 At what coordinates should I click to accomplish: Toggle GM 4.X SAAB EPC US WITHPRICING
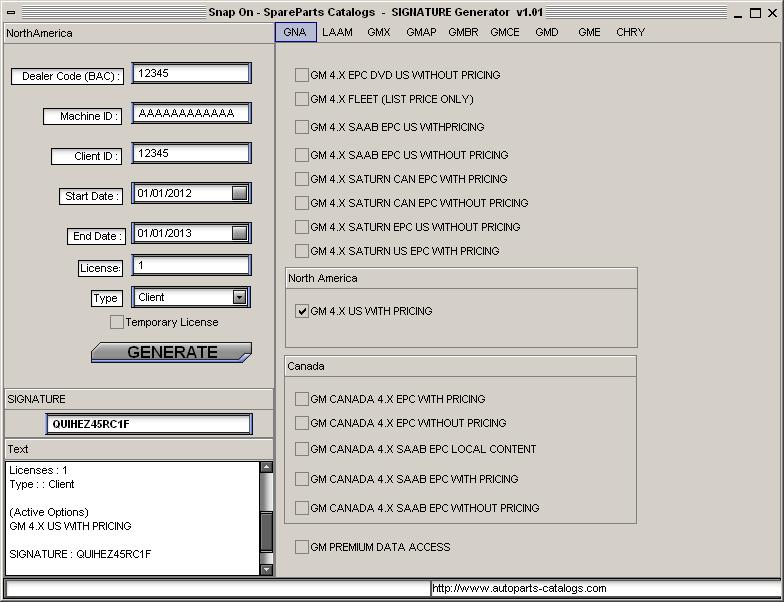tap(302, 127)
